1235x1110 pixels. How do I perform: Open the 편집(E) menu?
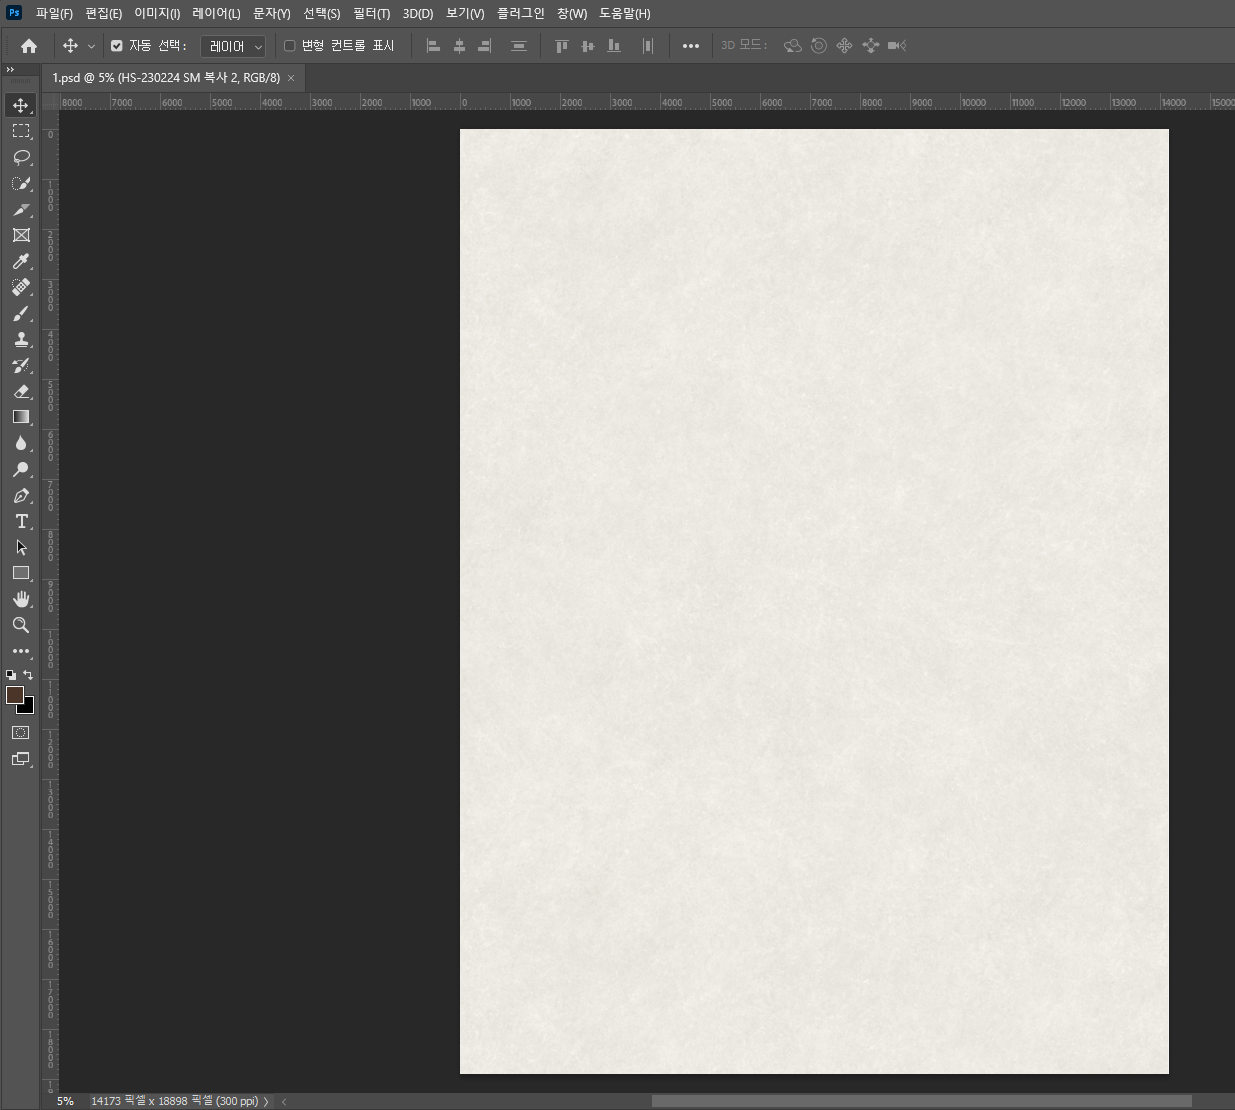103,13
